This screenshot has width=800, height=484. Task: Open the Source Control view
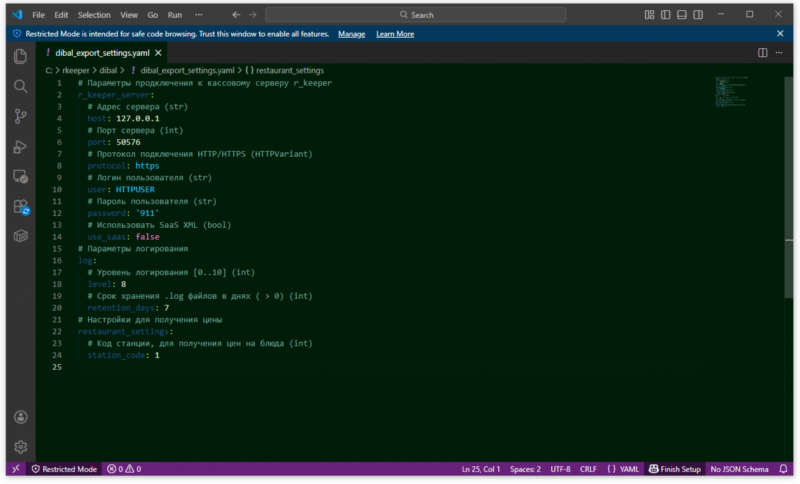20,117
